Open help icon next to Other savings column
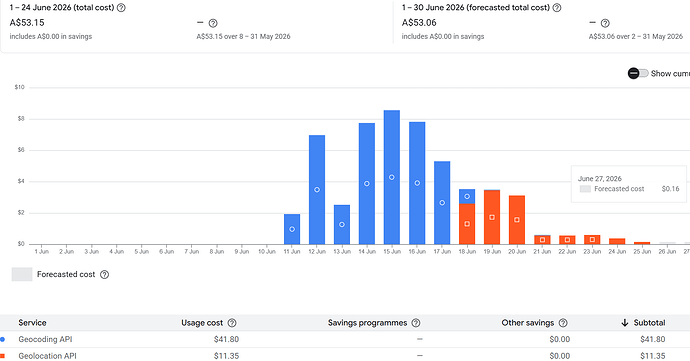 (563, 323)
